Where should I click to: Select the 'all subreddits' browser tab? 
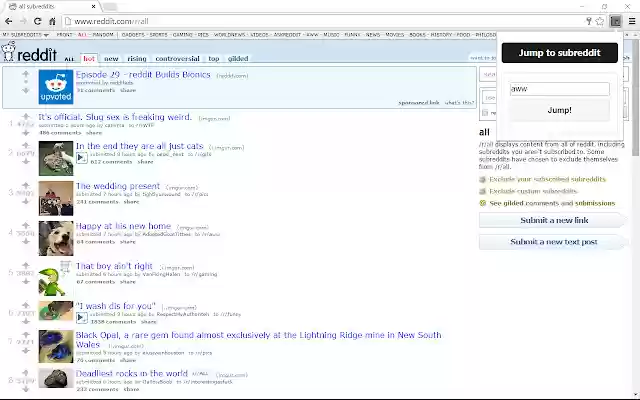53,7
